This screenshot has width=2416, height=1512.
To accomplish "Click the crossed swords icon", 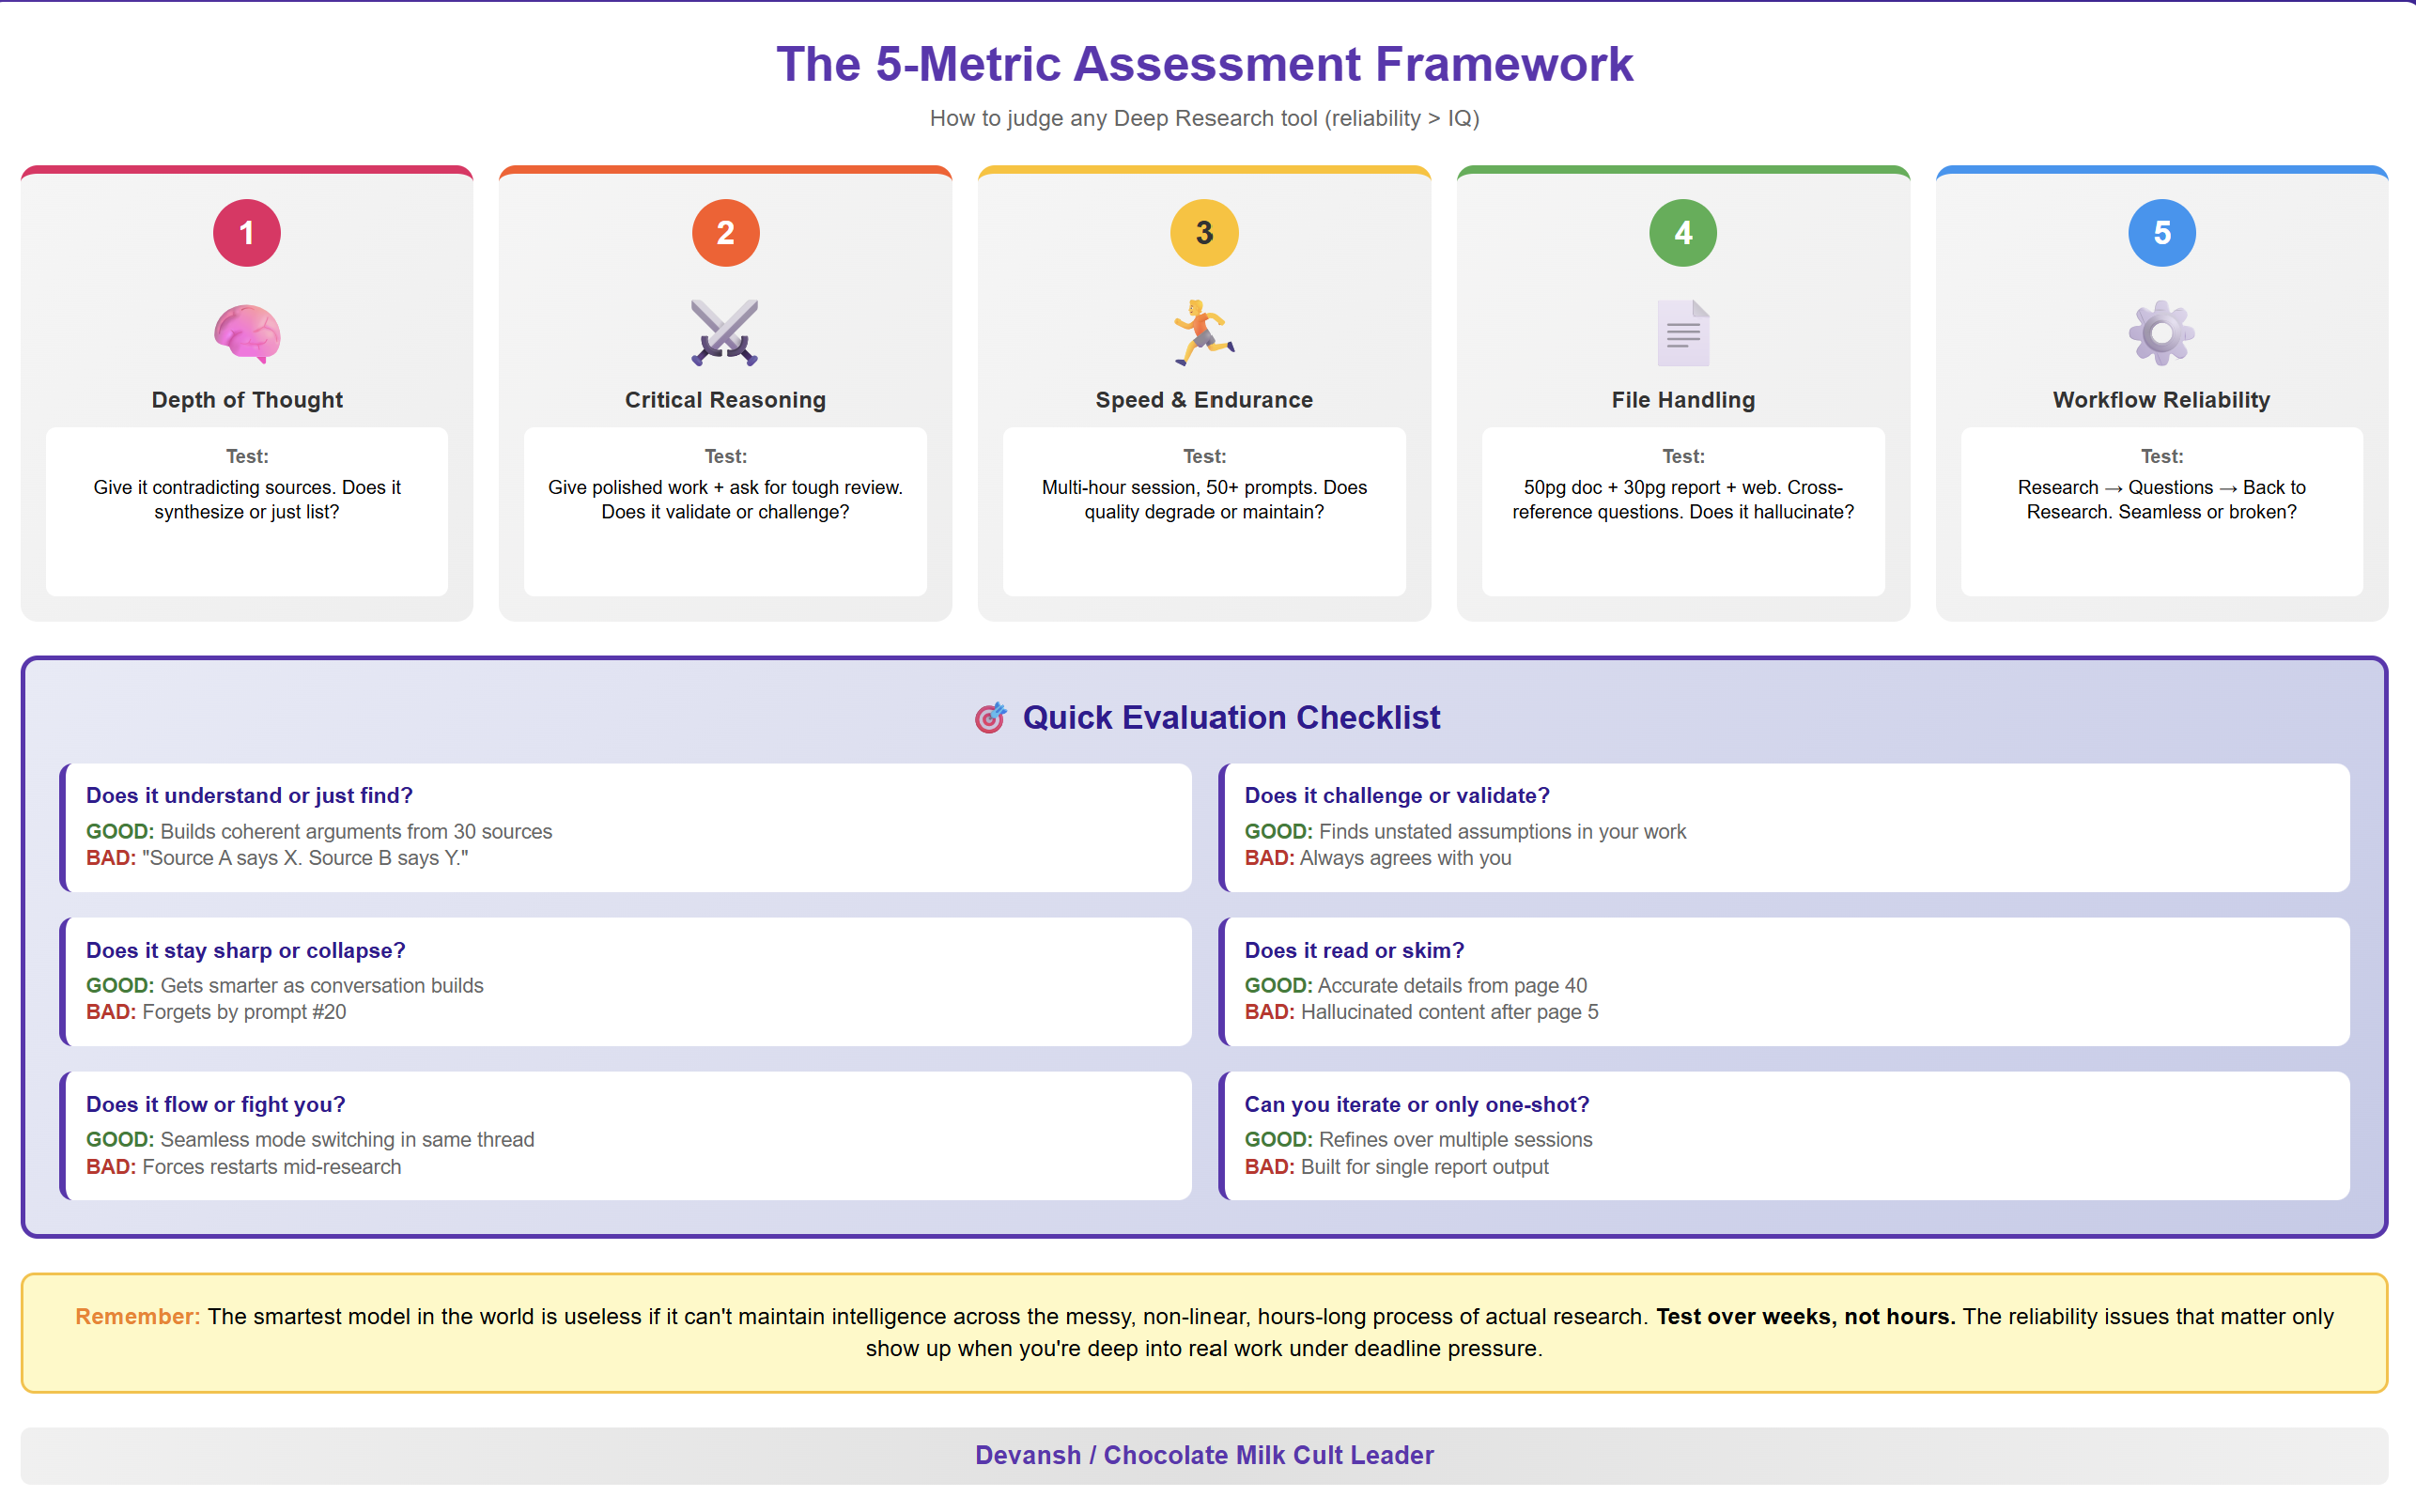I will coord(725,333).
